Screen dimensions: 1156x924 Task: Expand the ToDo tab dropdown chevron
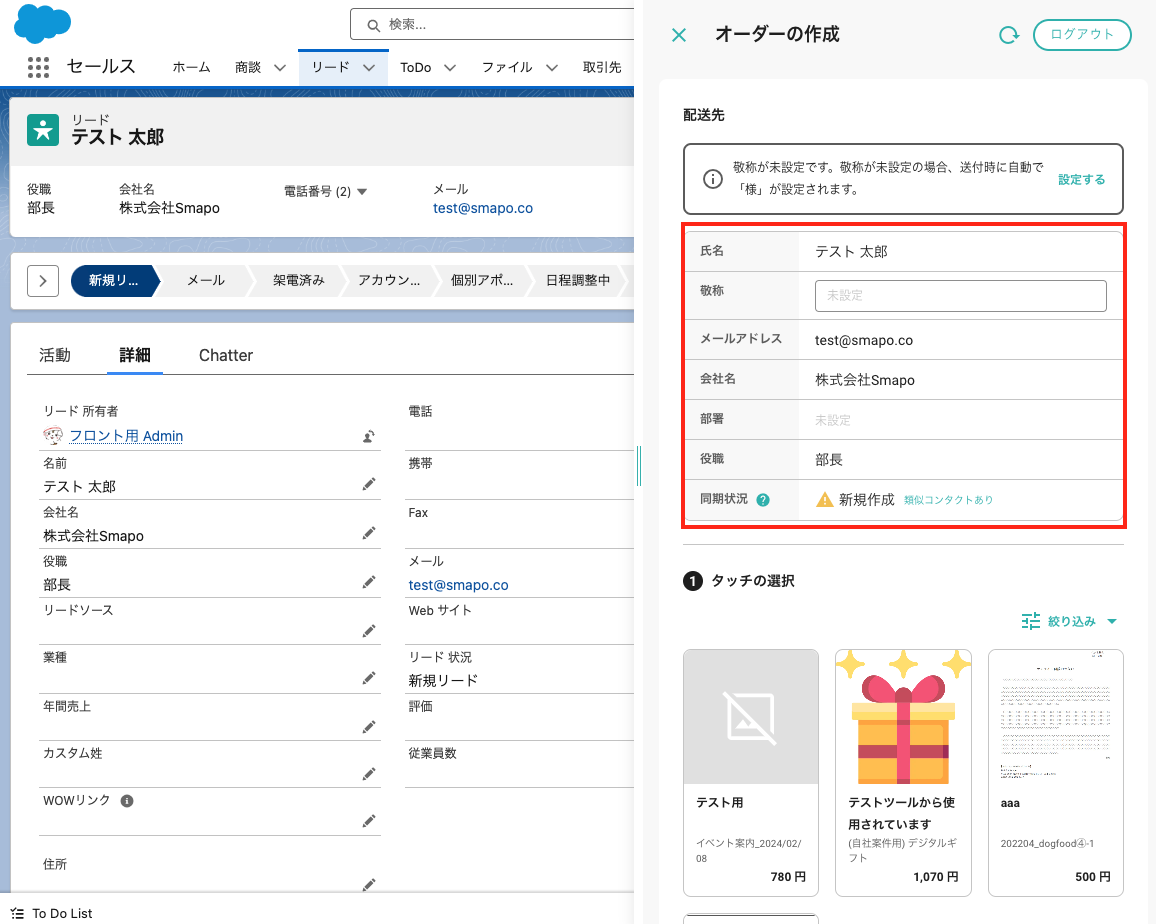(x=450, y=68)
